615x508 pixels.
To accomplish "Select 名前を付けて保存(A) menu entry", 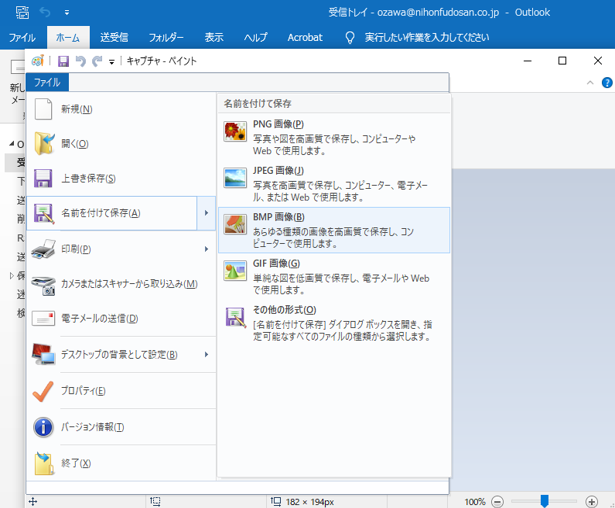I will click(x=111, y=213).
